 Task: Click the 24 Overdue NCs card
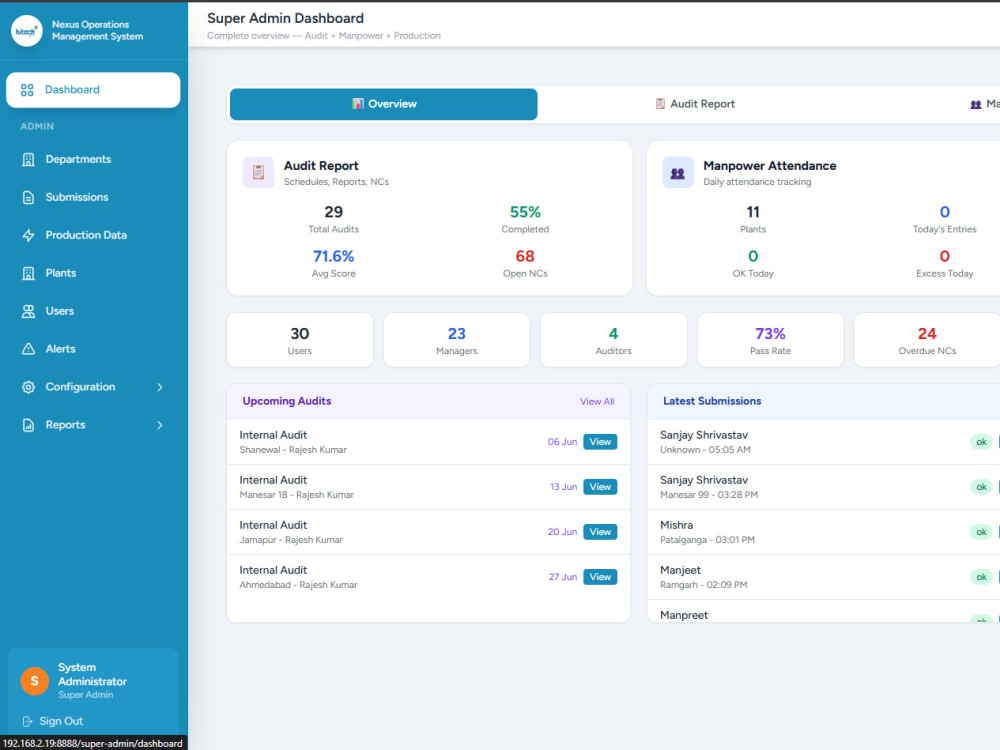927,340
